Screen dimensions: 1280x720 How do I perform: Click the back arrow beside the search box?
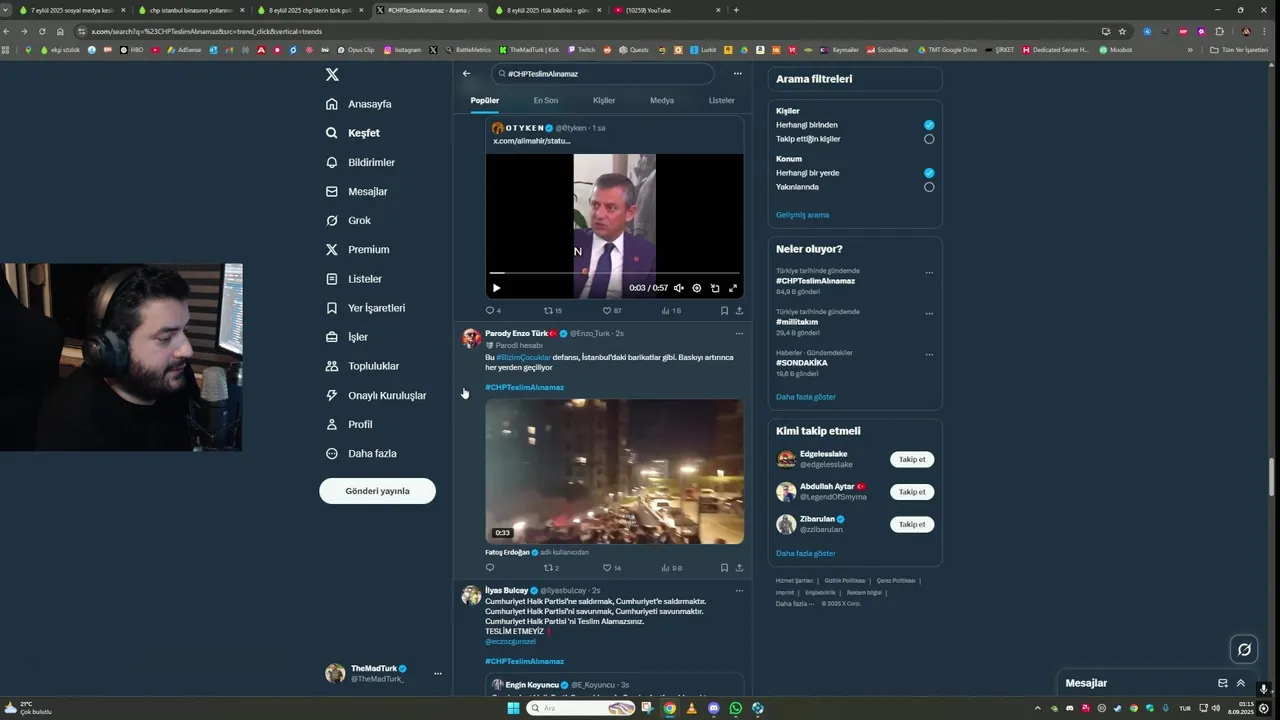click(466, 73)
